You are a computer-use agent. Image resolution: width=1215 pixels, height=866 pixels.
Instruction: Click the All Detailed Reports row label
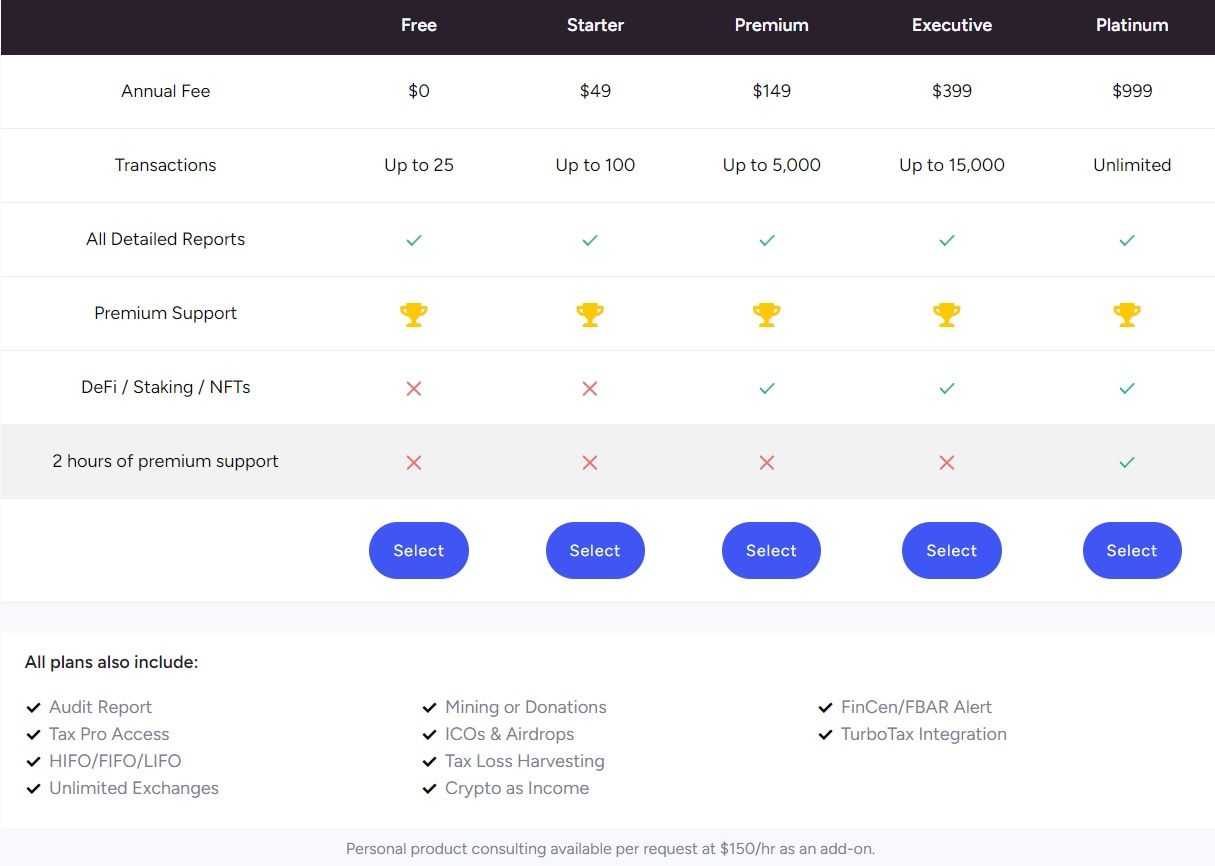pos(165,239)
